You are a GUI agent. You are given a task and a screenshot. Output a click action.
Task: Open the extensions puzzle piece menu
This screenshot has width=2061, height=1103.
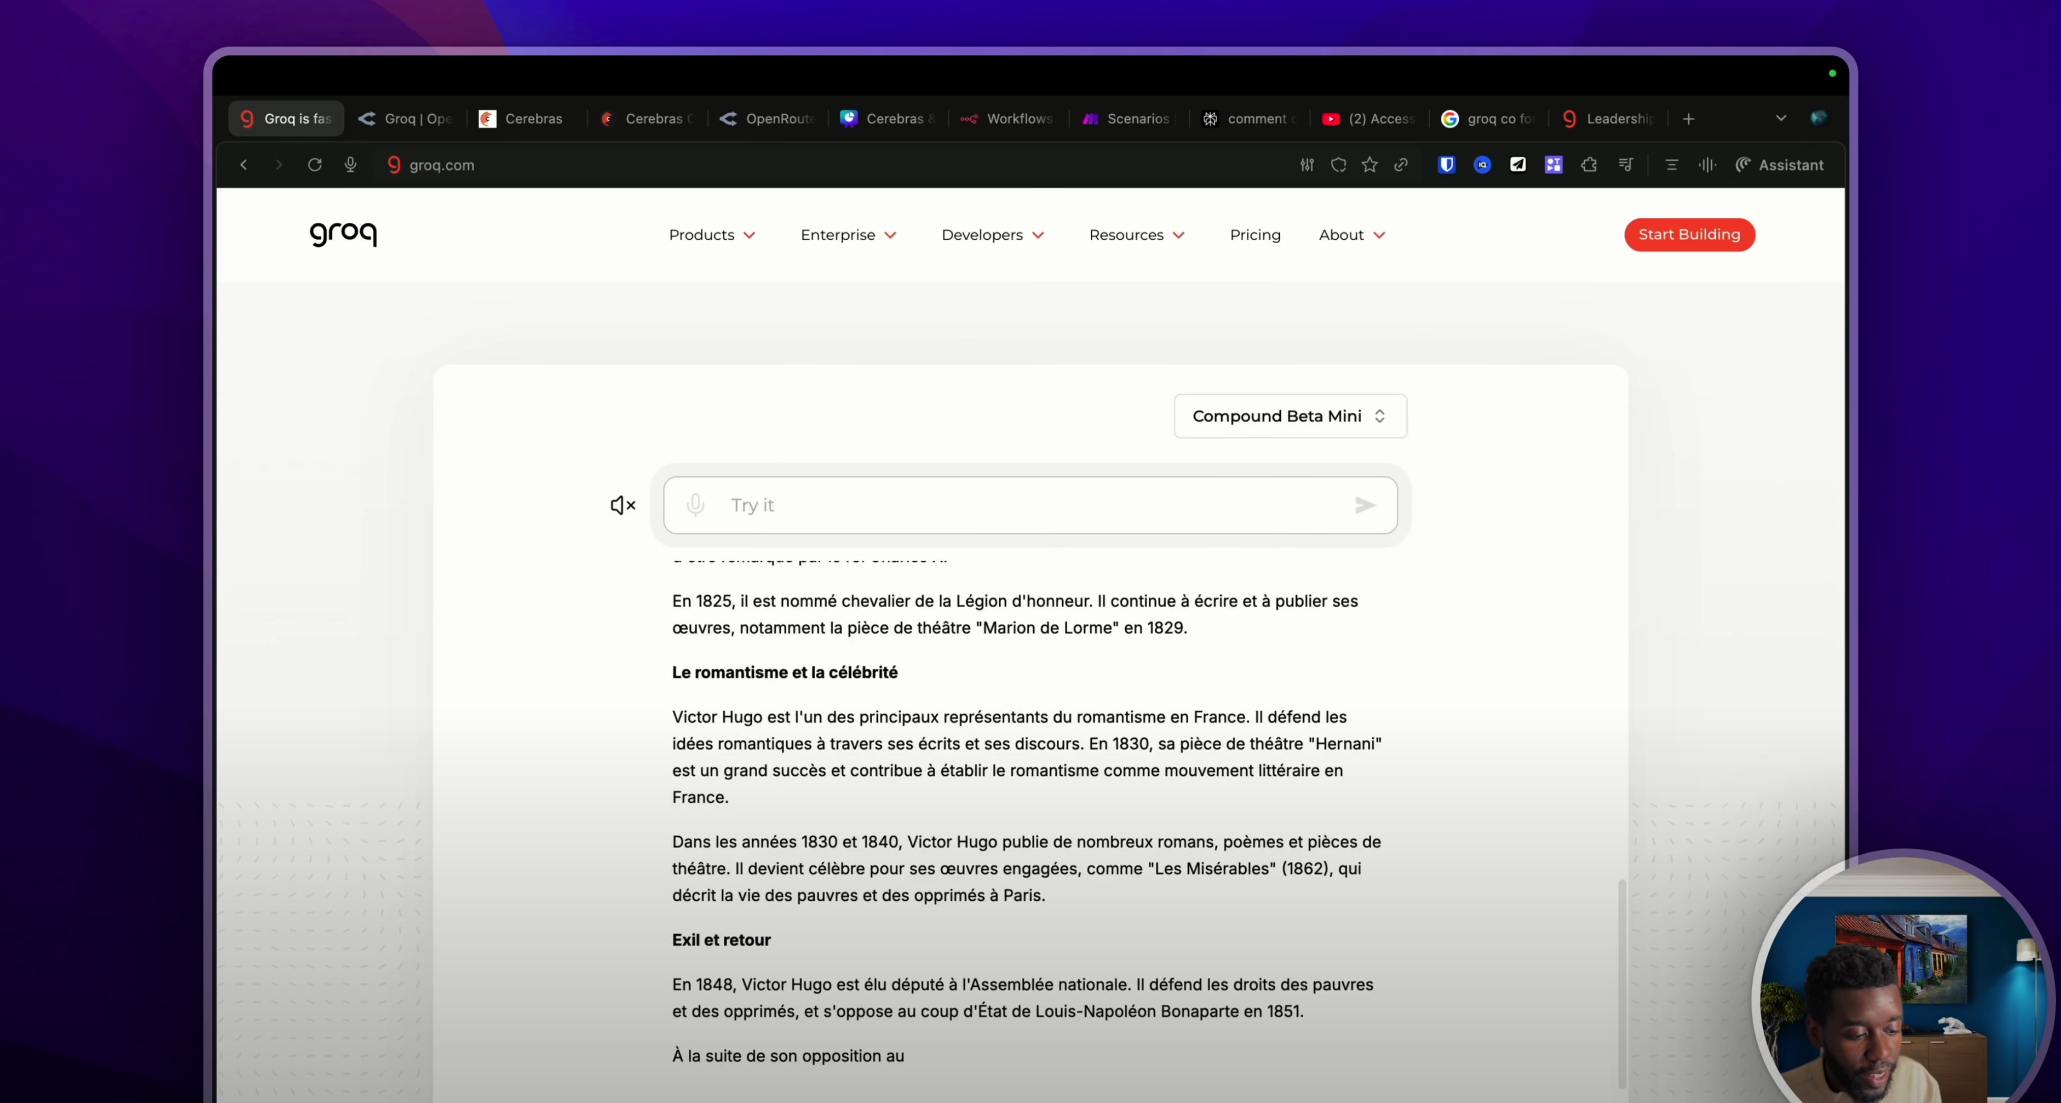pos(1589,165)
